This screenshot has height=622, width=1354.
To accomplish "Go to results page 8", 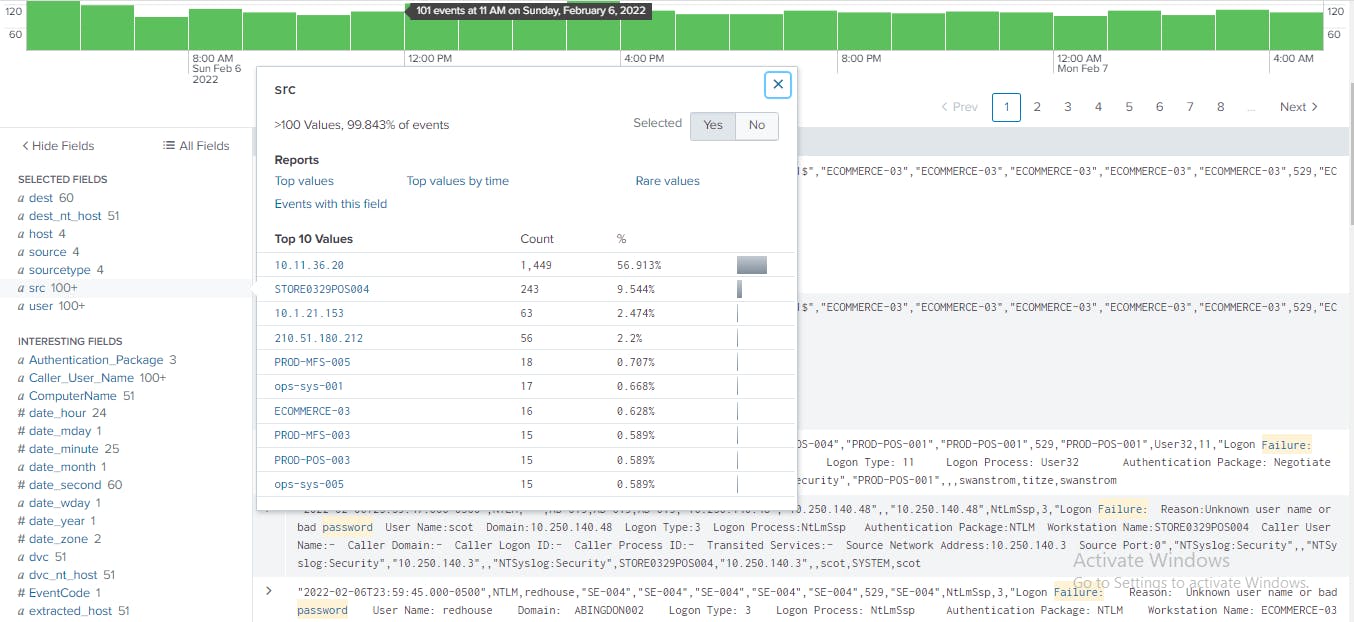I will click(1221, 107).
